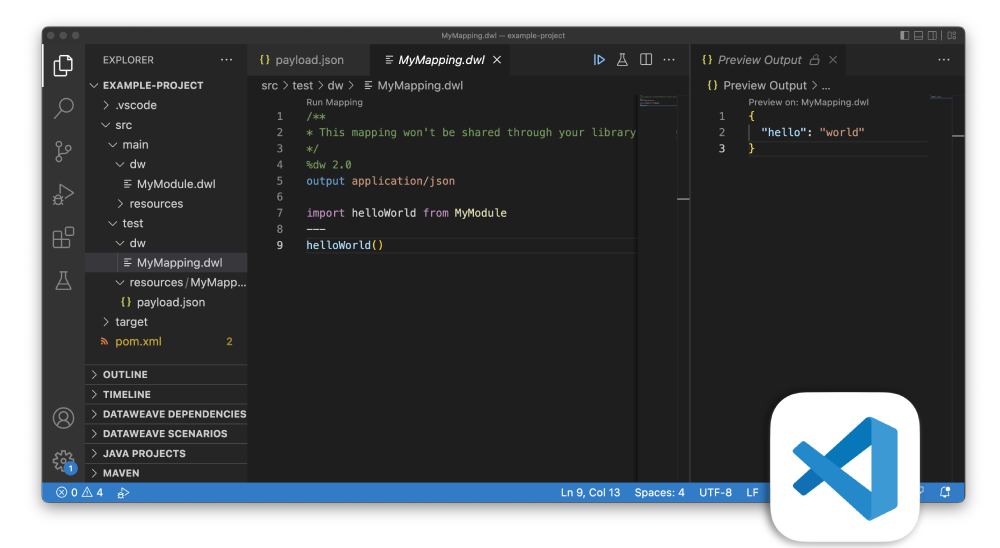Click the errors and warnings status indicator
The width and height of the screenshot is (1000, 548).
tap(79, 492)
